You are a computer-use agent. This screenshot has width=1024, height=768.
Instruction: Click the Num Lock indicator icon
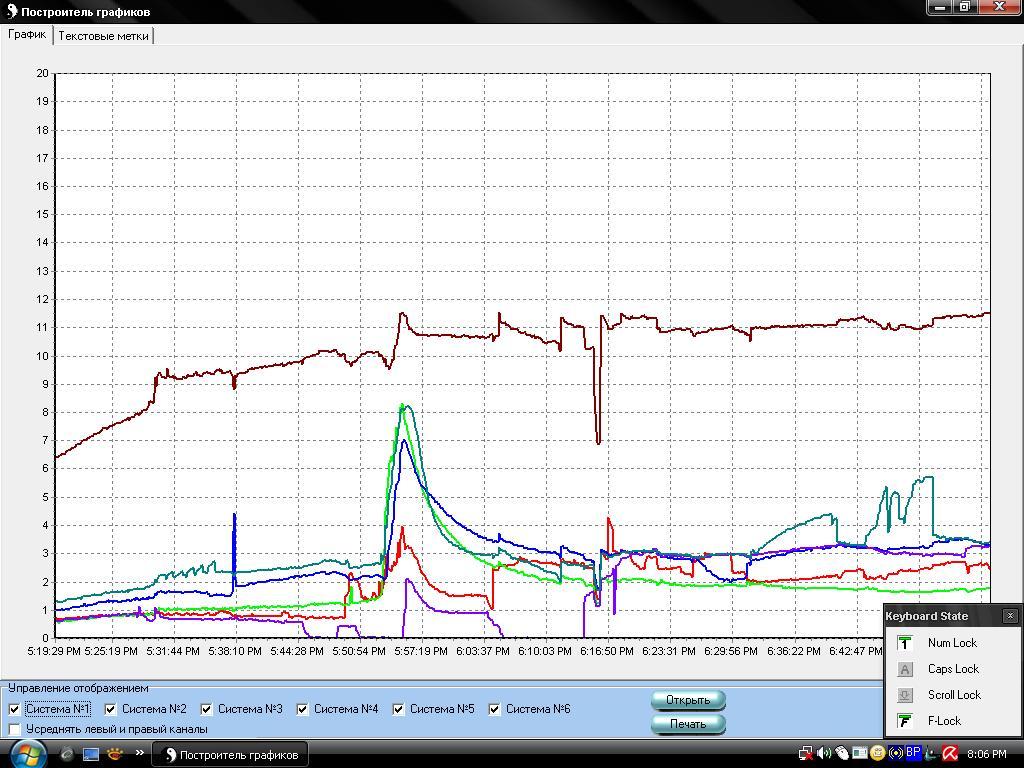coord(904,643)
